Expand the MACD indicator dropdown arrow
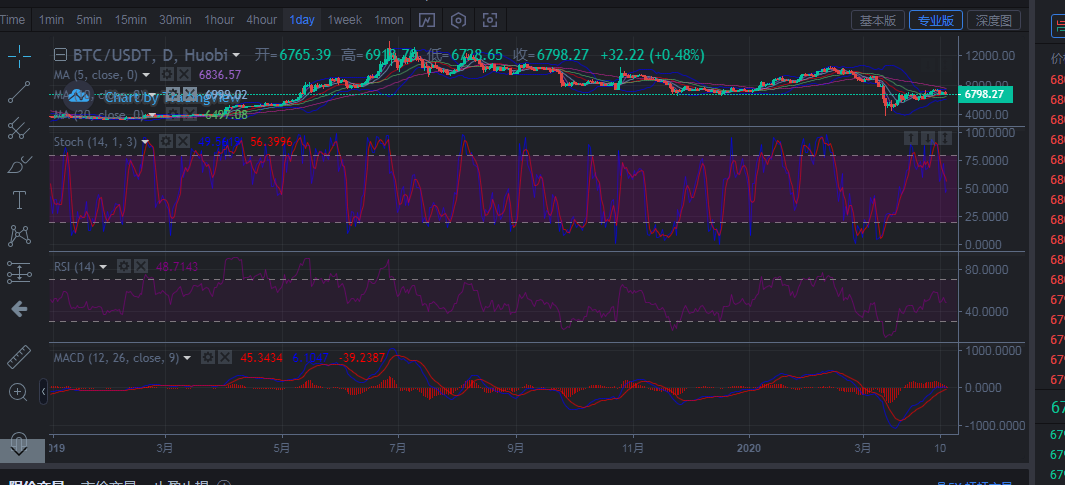Screen dimensions: 1065x485 coord(188,357)
